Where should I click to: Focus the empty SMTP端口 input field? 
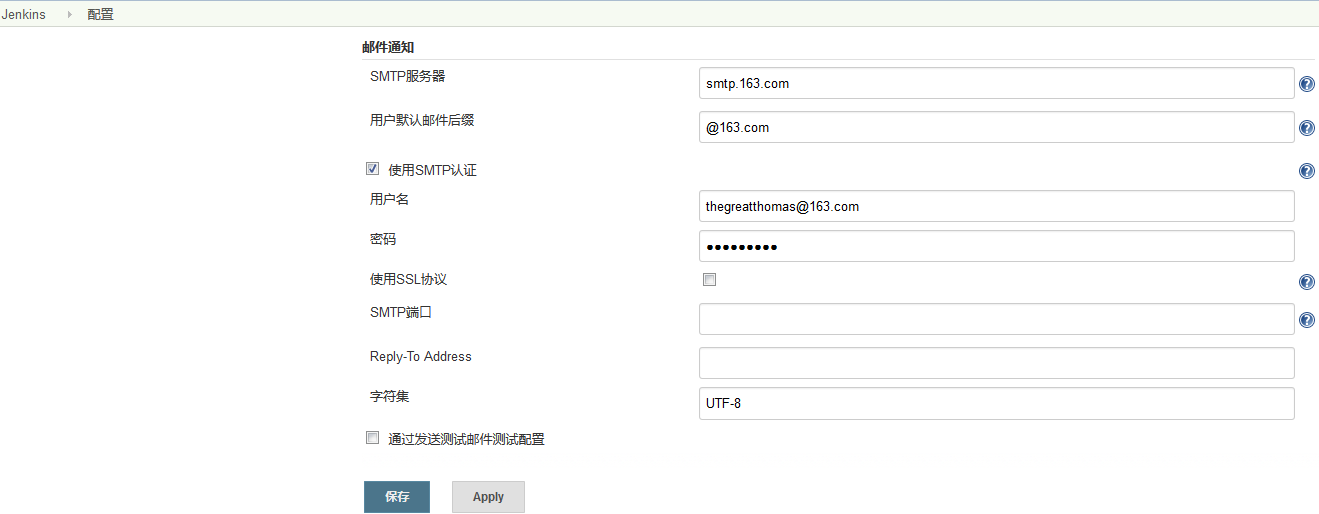pos(997,319)
